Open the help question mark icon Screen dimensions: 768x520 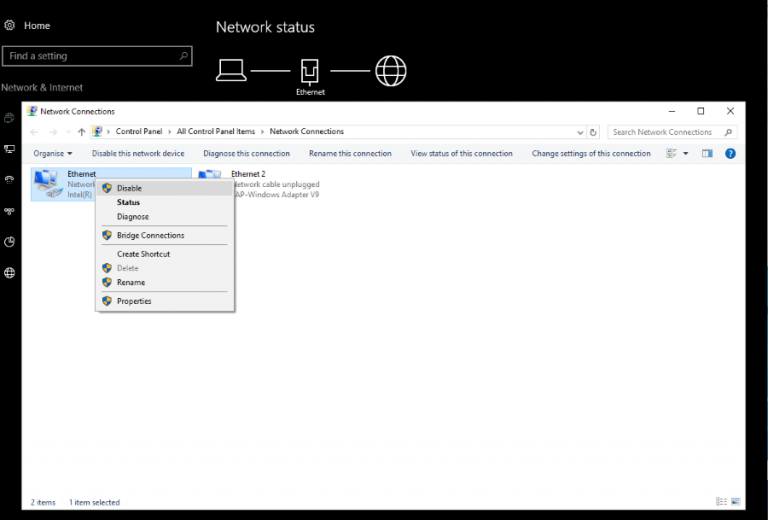pos(730,154)
